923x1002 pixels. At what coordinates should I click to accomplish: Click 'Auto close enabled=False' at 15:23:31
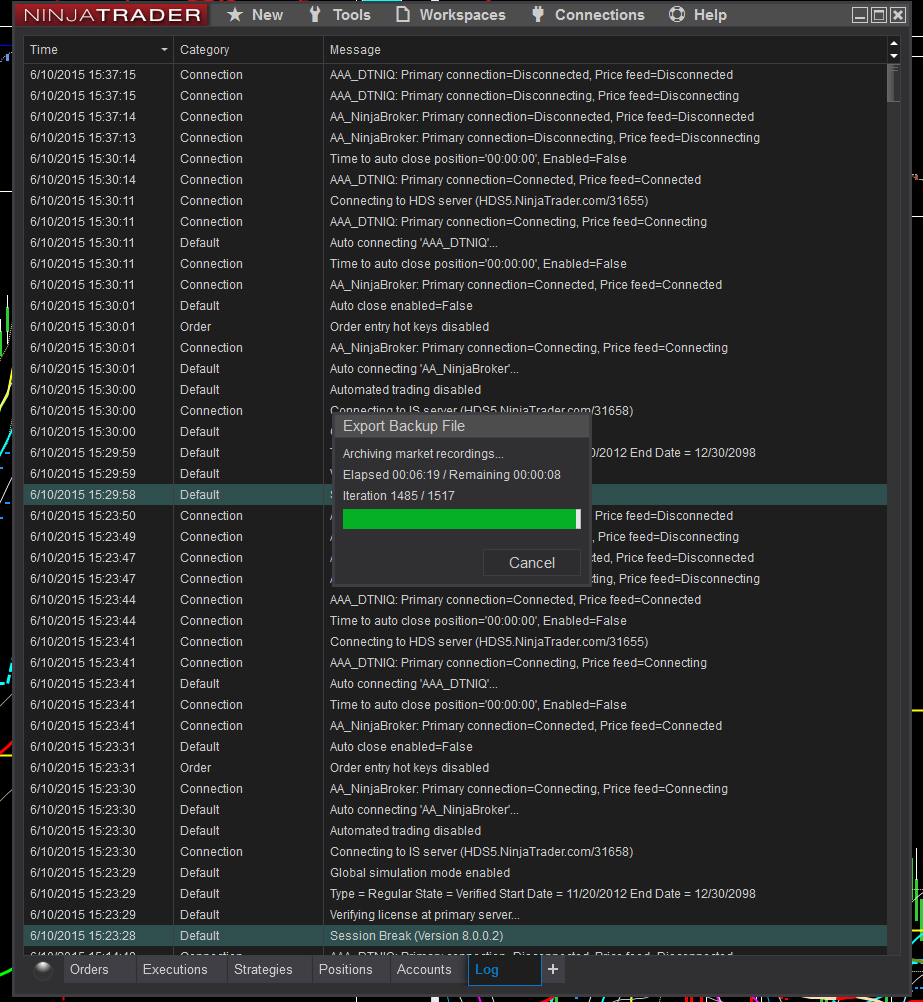[x=401, y=746]
